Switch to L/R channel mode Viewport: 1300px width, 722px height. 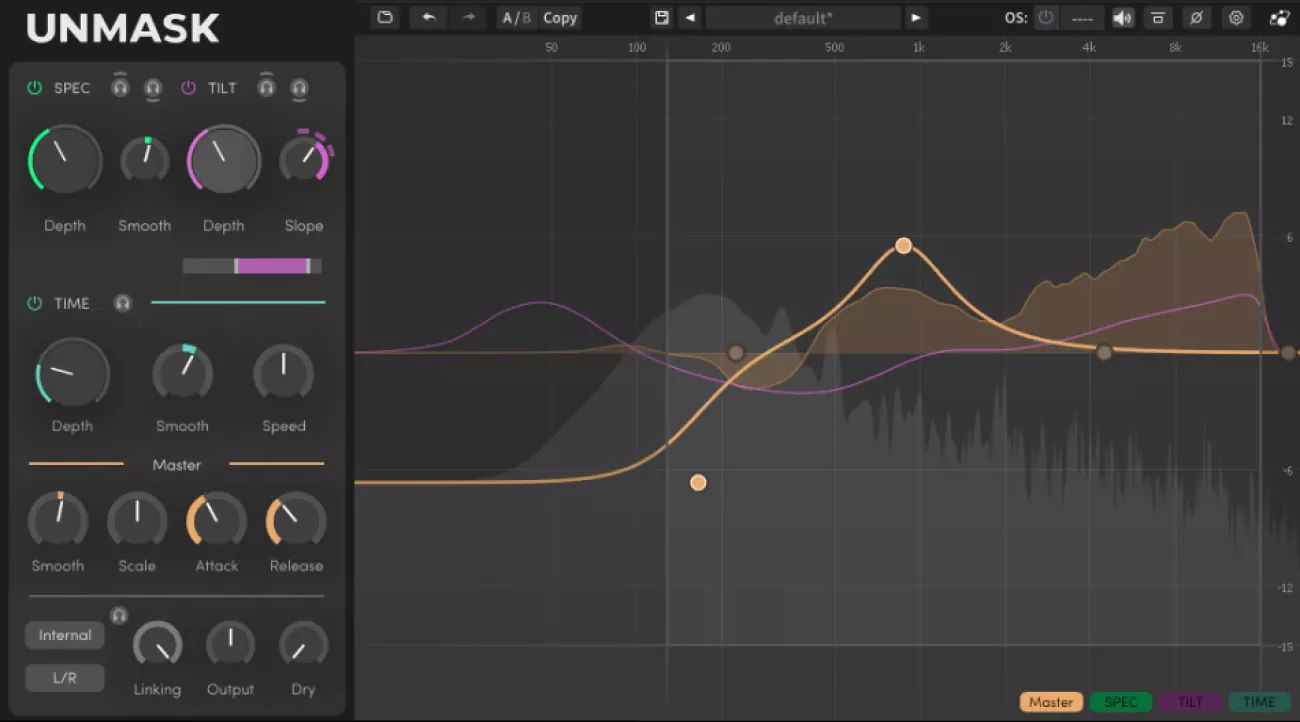click(64, 677)
